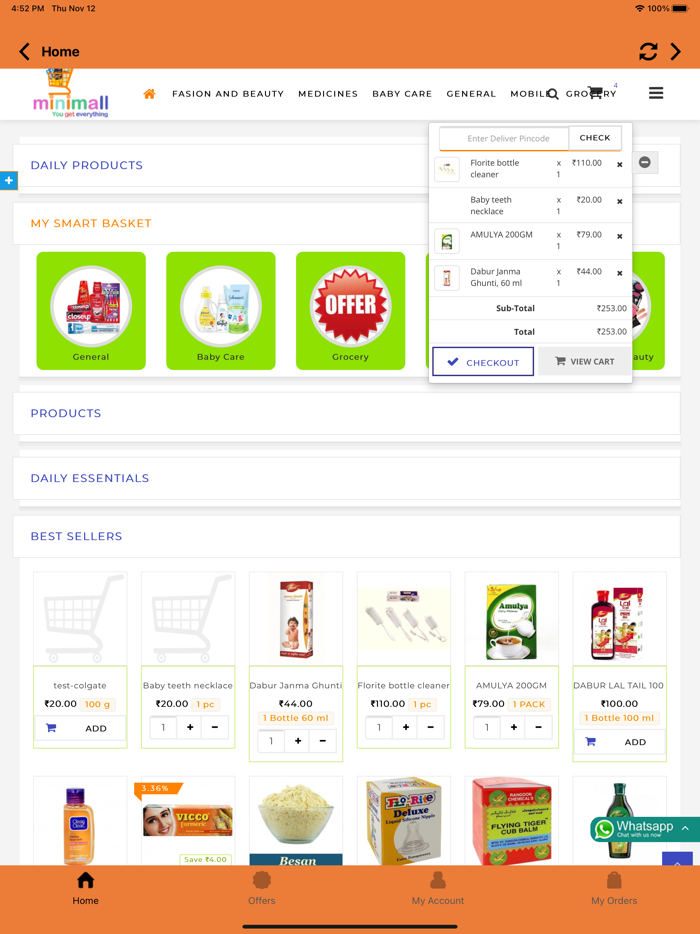Tap the orange home icon in navbar
Viewport: 700px width, 934px height.
(x=150, y=94)
